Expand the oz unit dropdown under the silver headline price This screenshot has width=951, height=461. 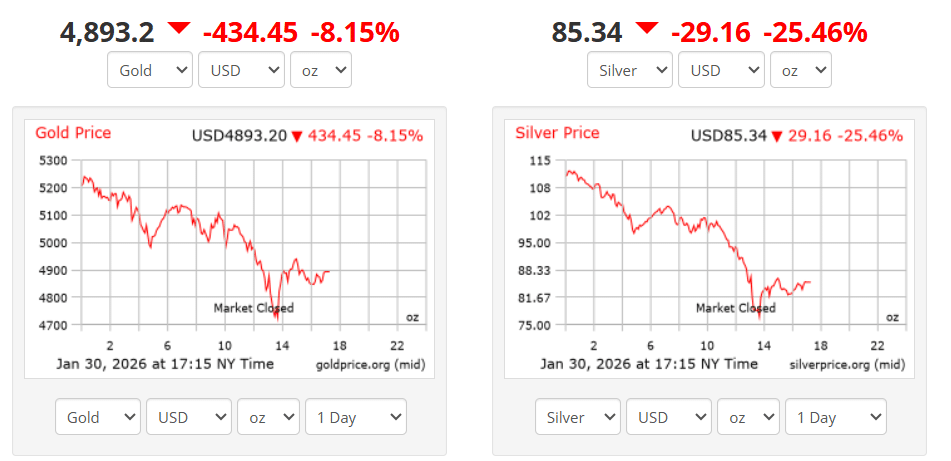[800, 71]
